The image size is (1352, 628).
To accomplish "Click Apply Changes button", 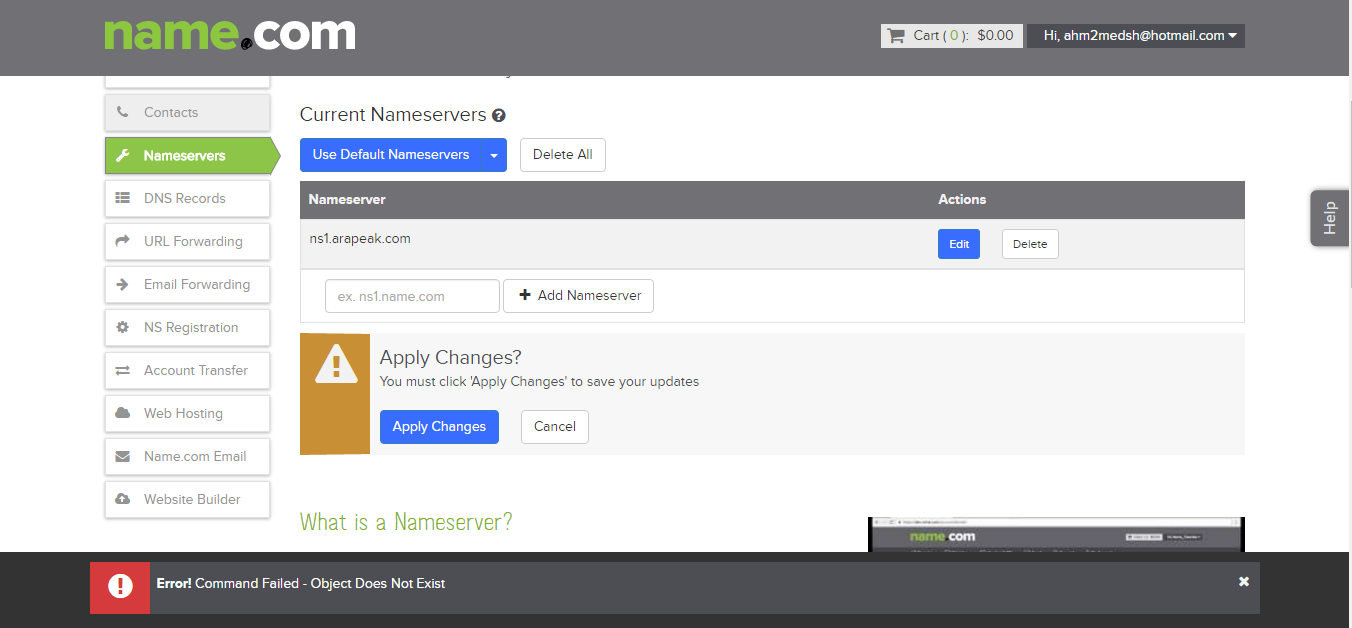I will [439, 426].
